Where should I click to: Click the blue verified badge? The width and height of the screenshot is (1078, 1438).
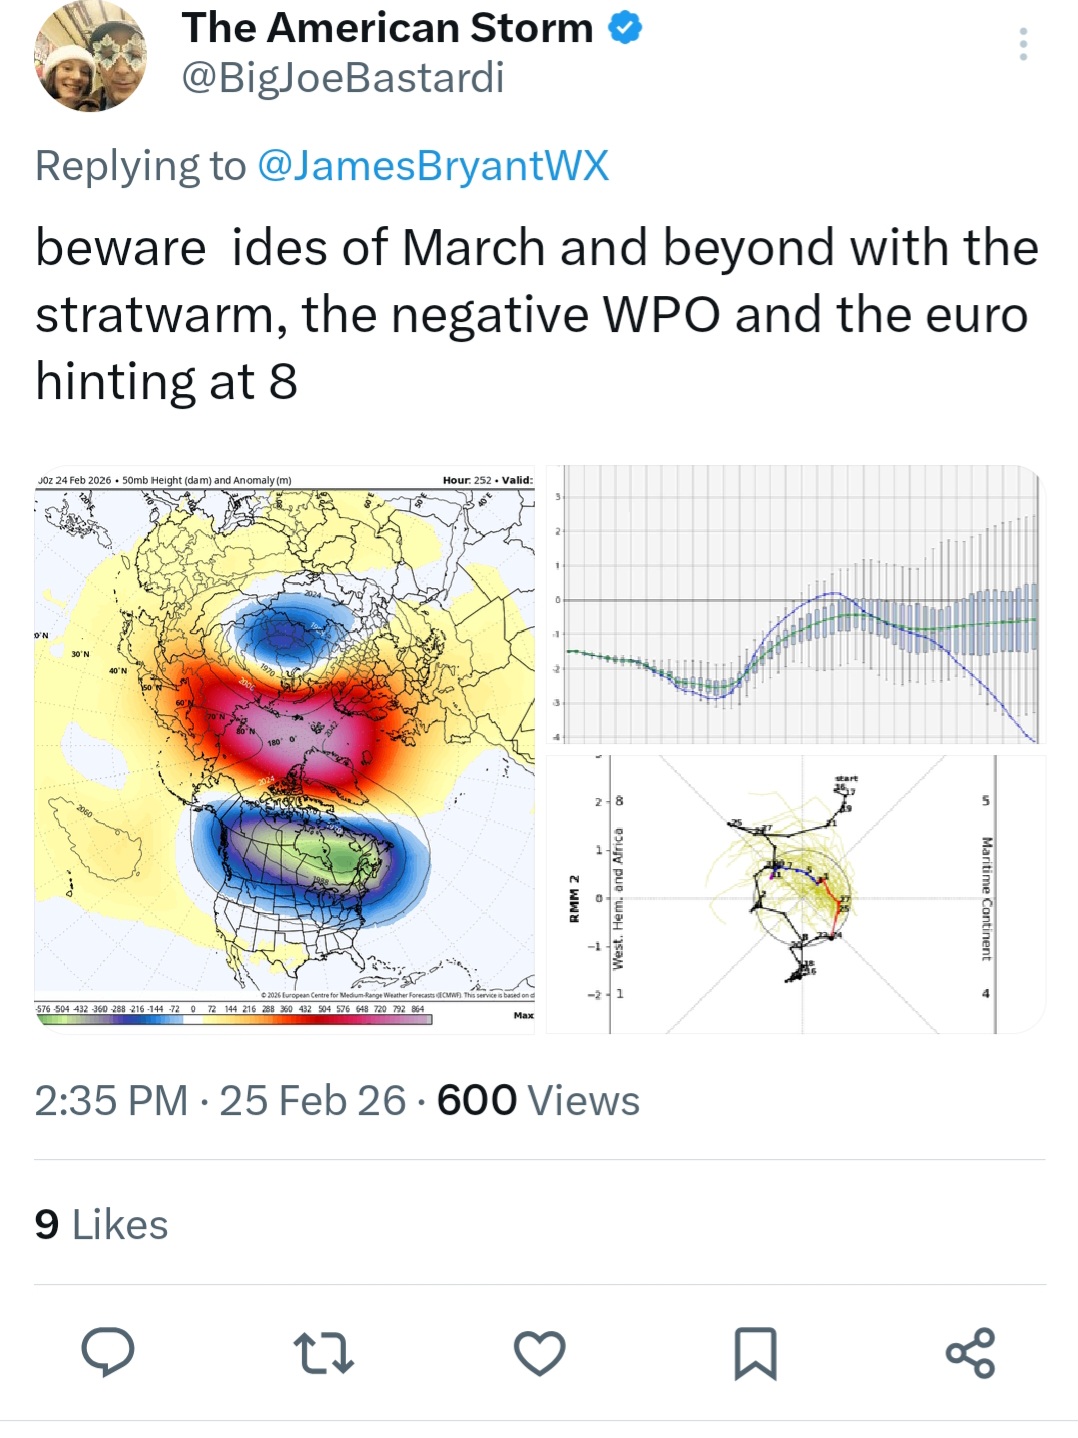click(625, 29)
